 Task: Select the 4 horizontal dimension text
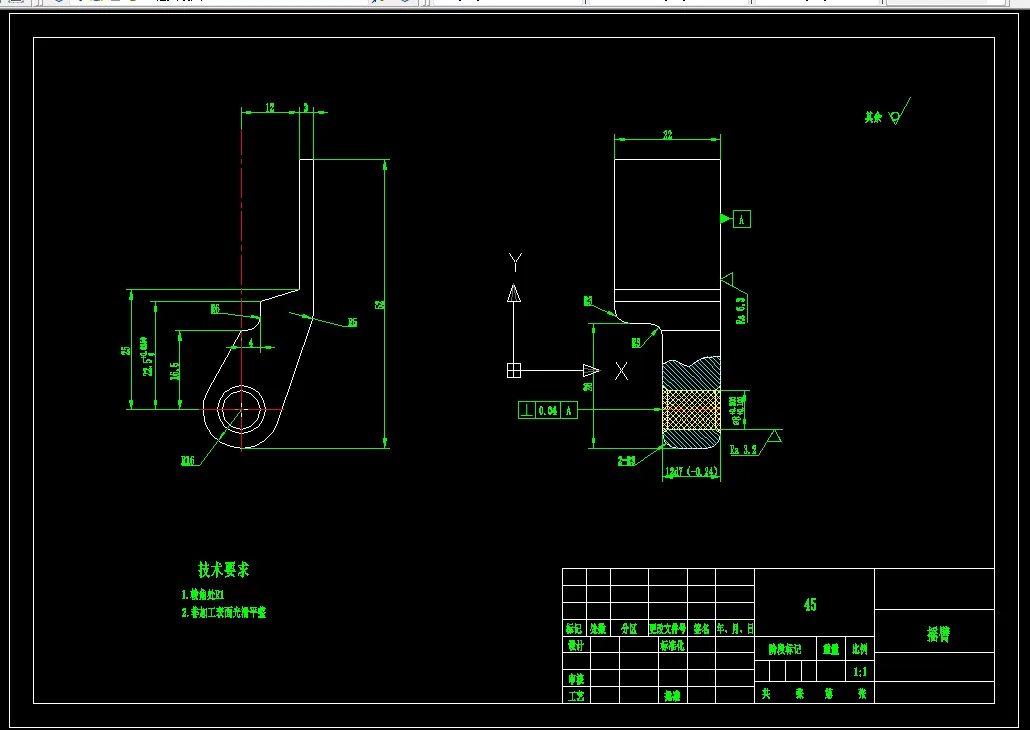251,342
